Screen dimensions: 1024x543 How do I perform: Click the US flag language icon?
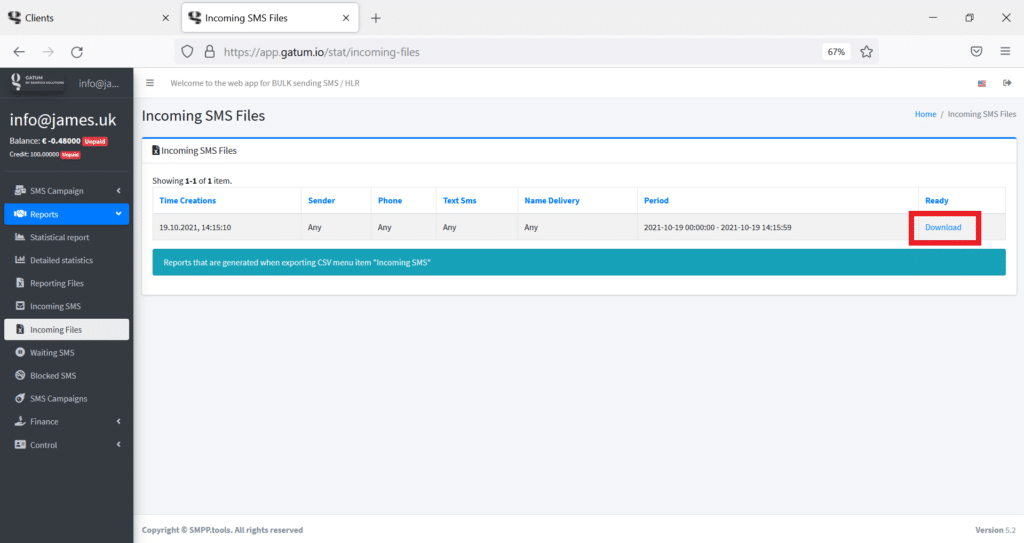(982, 83)
